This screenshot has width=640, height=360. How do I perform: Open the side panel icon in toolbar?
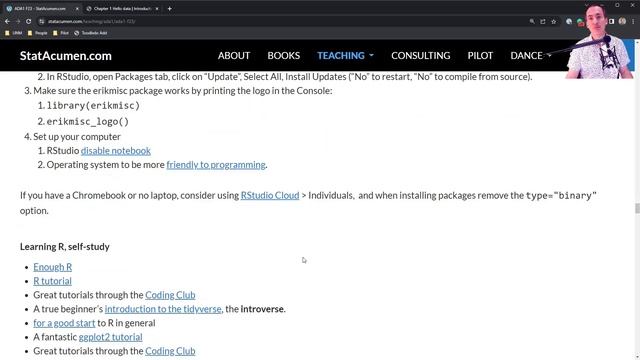[611, 21]
